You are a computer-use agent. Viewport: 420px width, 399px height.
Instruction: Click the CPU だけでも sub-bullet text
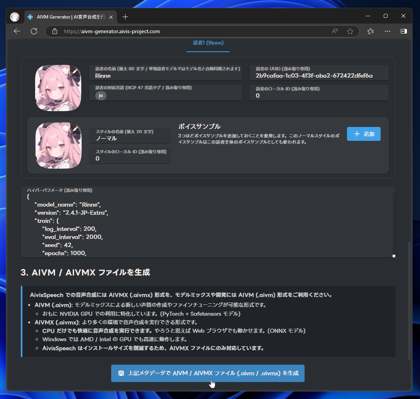174,331
